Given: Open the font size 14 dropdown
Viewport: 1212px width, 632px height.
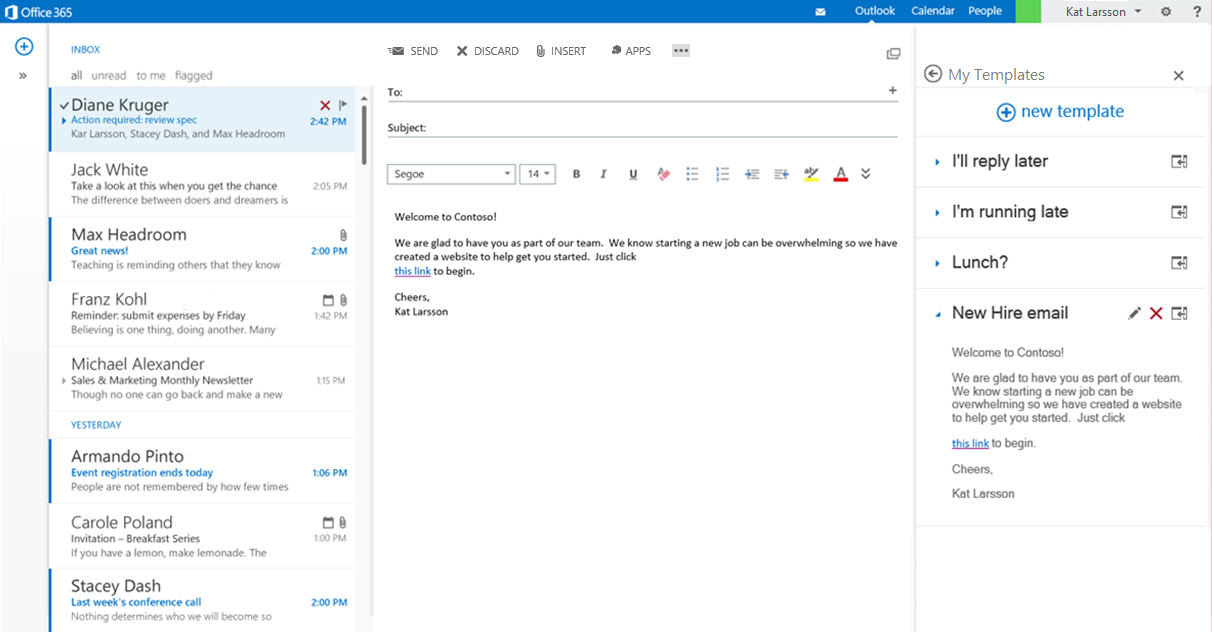Looking at the screenshot, I should [539, 174].
